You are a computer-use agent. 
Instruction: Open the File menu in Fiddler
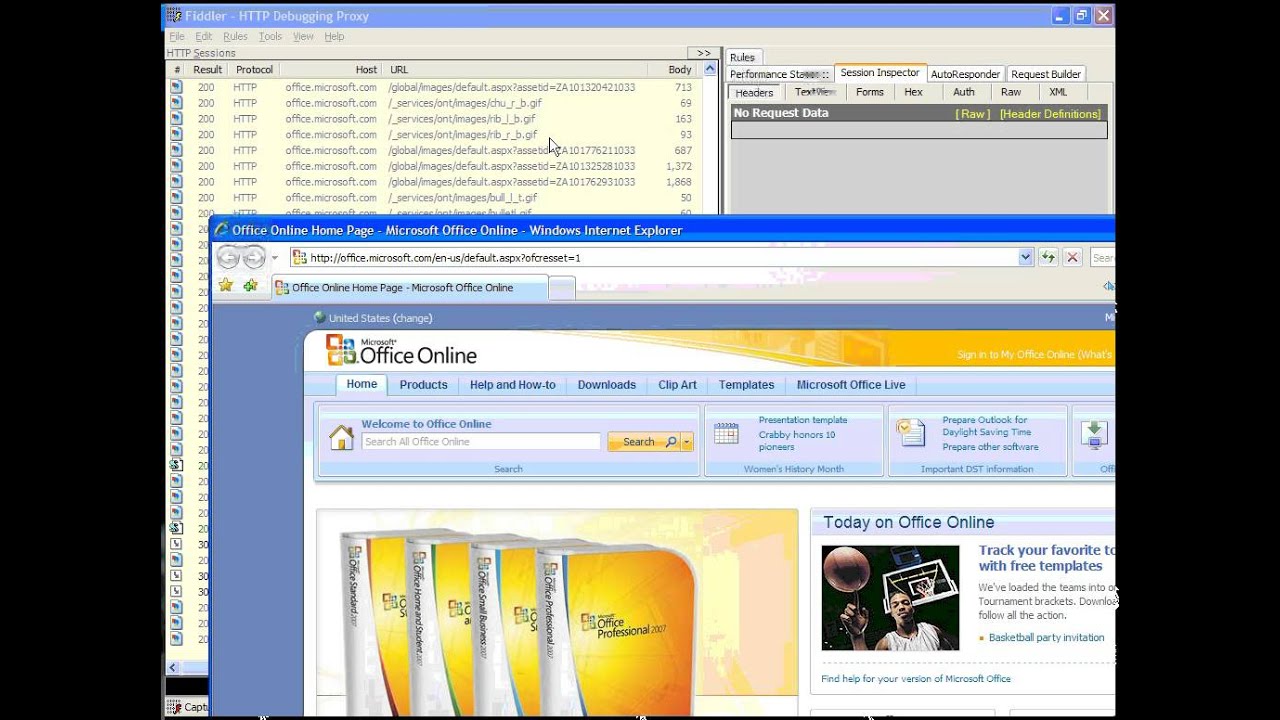click(x=177, y=36)
